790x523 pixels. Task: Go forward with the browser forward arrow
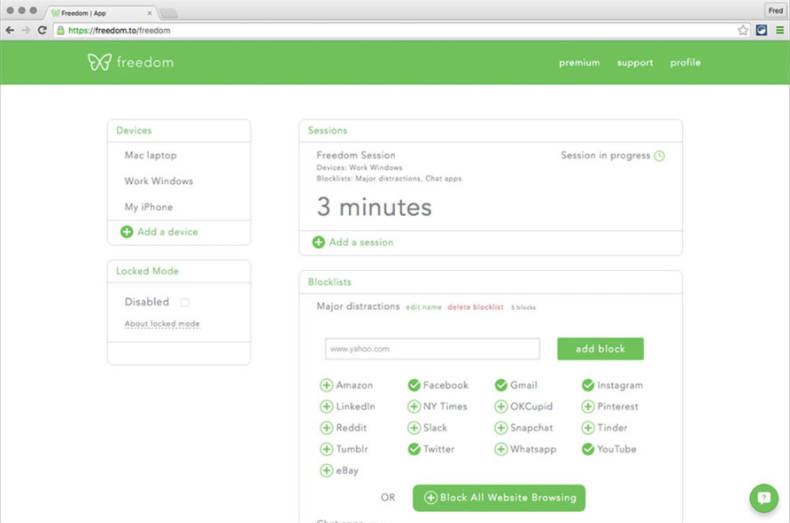[26, 30]
